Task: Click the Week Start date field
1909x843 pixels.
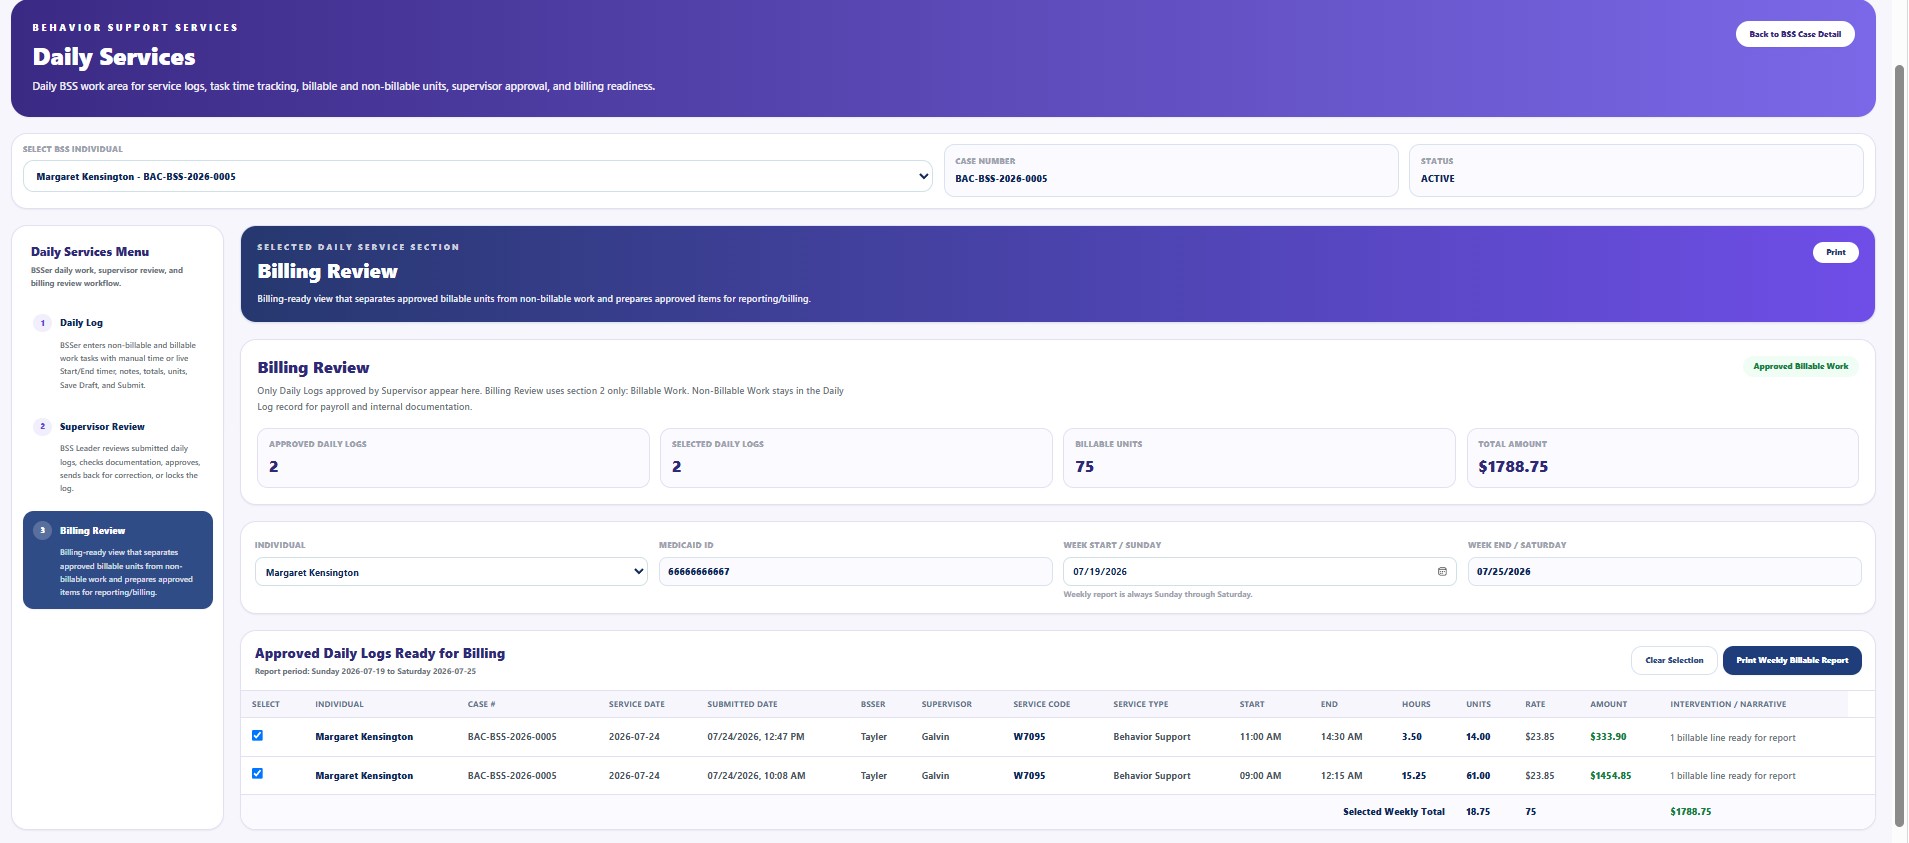Action: (x=1259, y=572)
